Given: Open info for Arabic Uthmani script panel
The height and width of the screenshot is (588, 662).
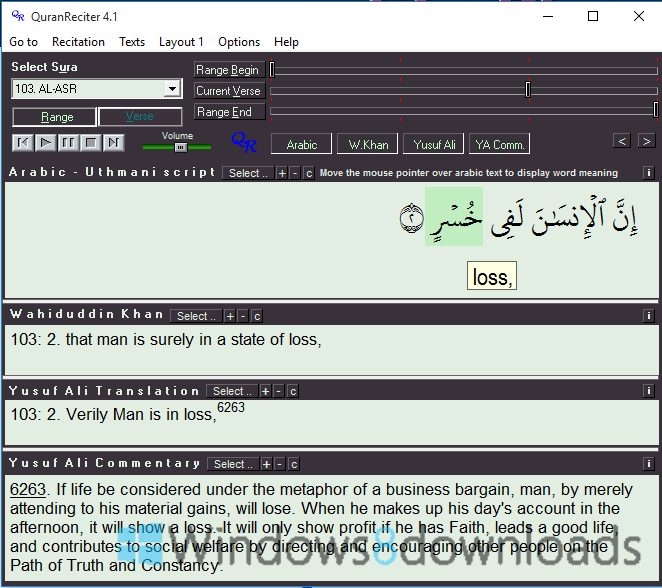Looking at the screenshot, I should point(649,173).
